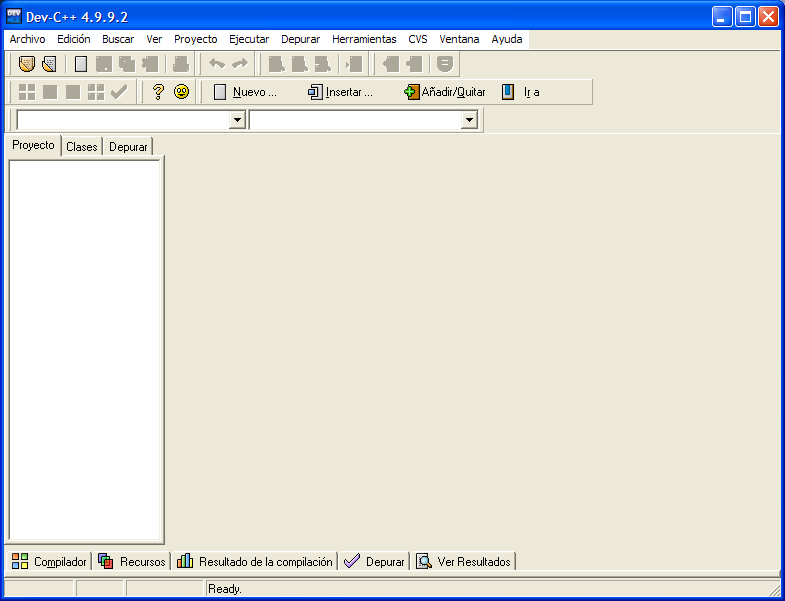
Task: Click the Add to Project toolbar icon
Action: tap(390, 64)
